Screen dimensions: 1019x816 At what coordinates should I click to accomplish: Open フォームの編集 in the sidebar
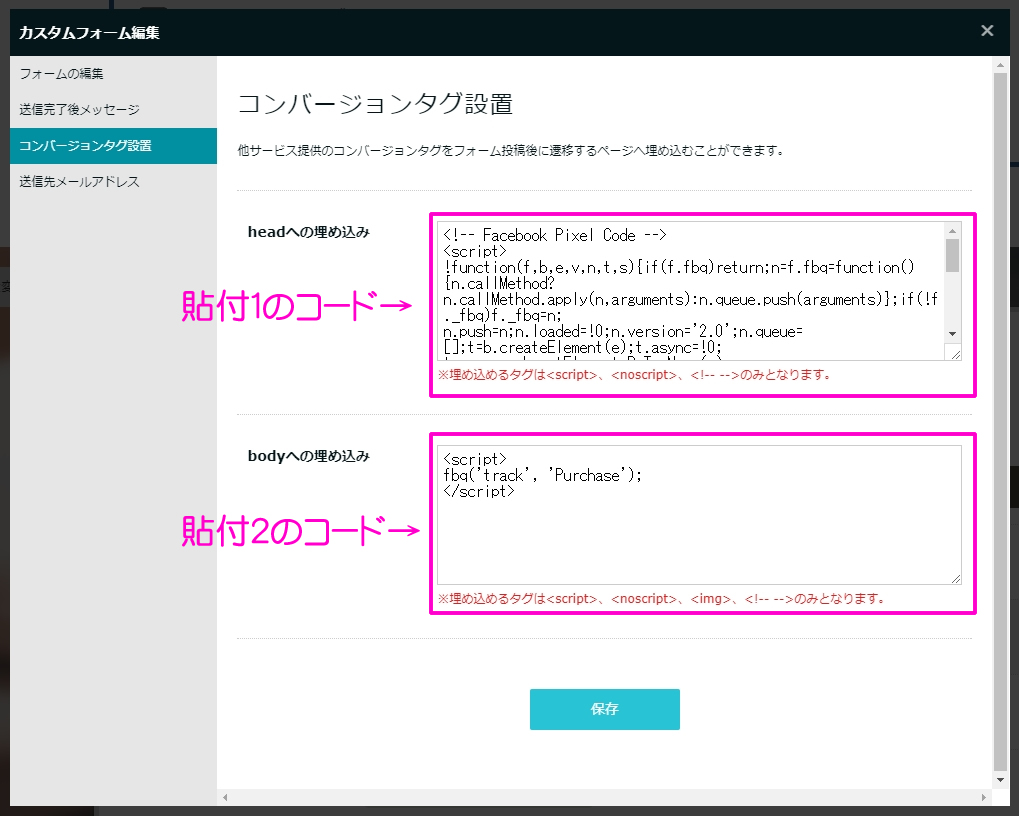61,74
